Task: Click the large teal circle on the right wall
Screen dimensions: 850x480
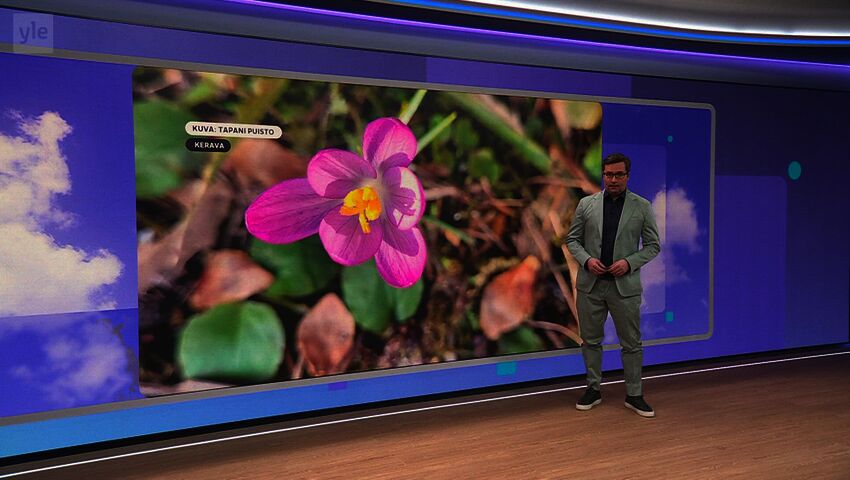Action: pyautogui.click(x=794, y=170)
